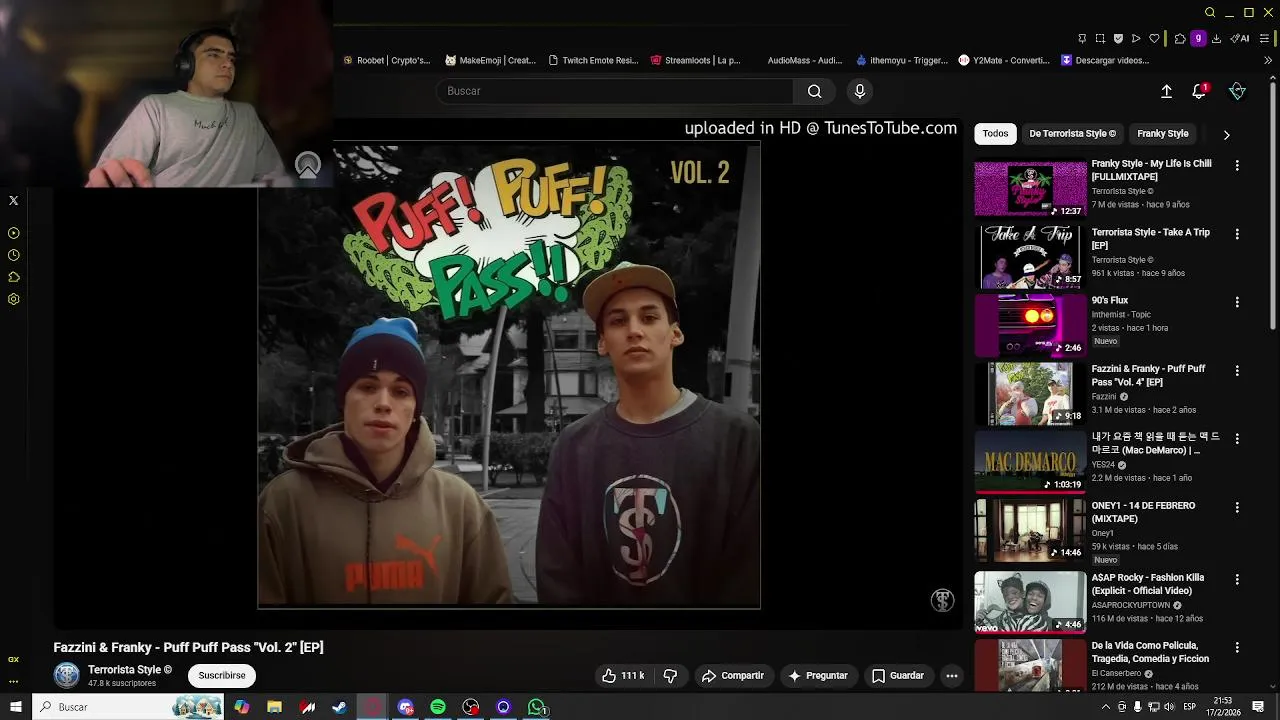Image resolution: width=1280 pixels, height=720 pixels.
Task: Dislike the video with thumbs-down
Action: coord(670,676)
